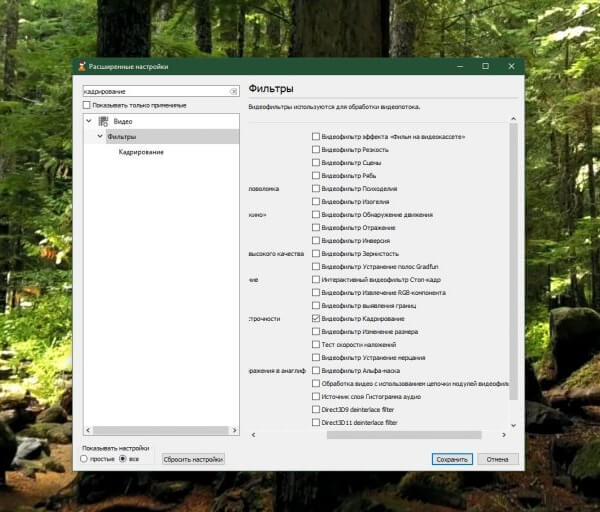Select the простые settings radio button

click(86, 459)
